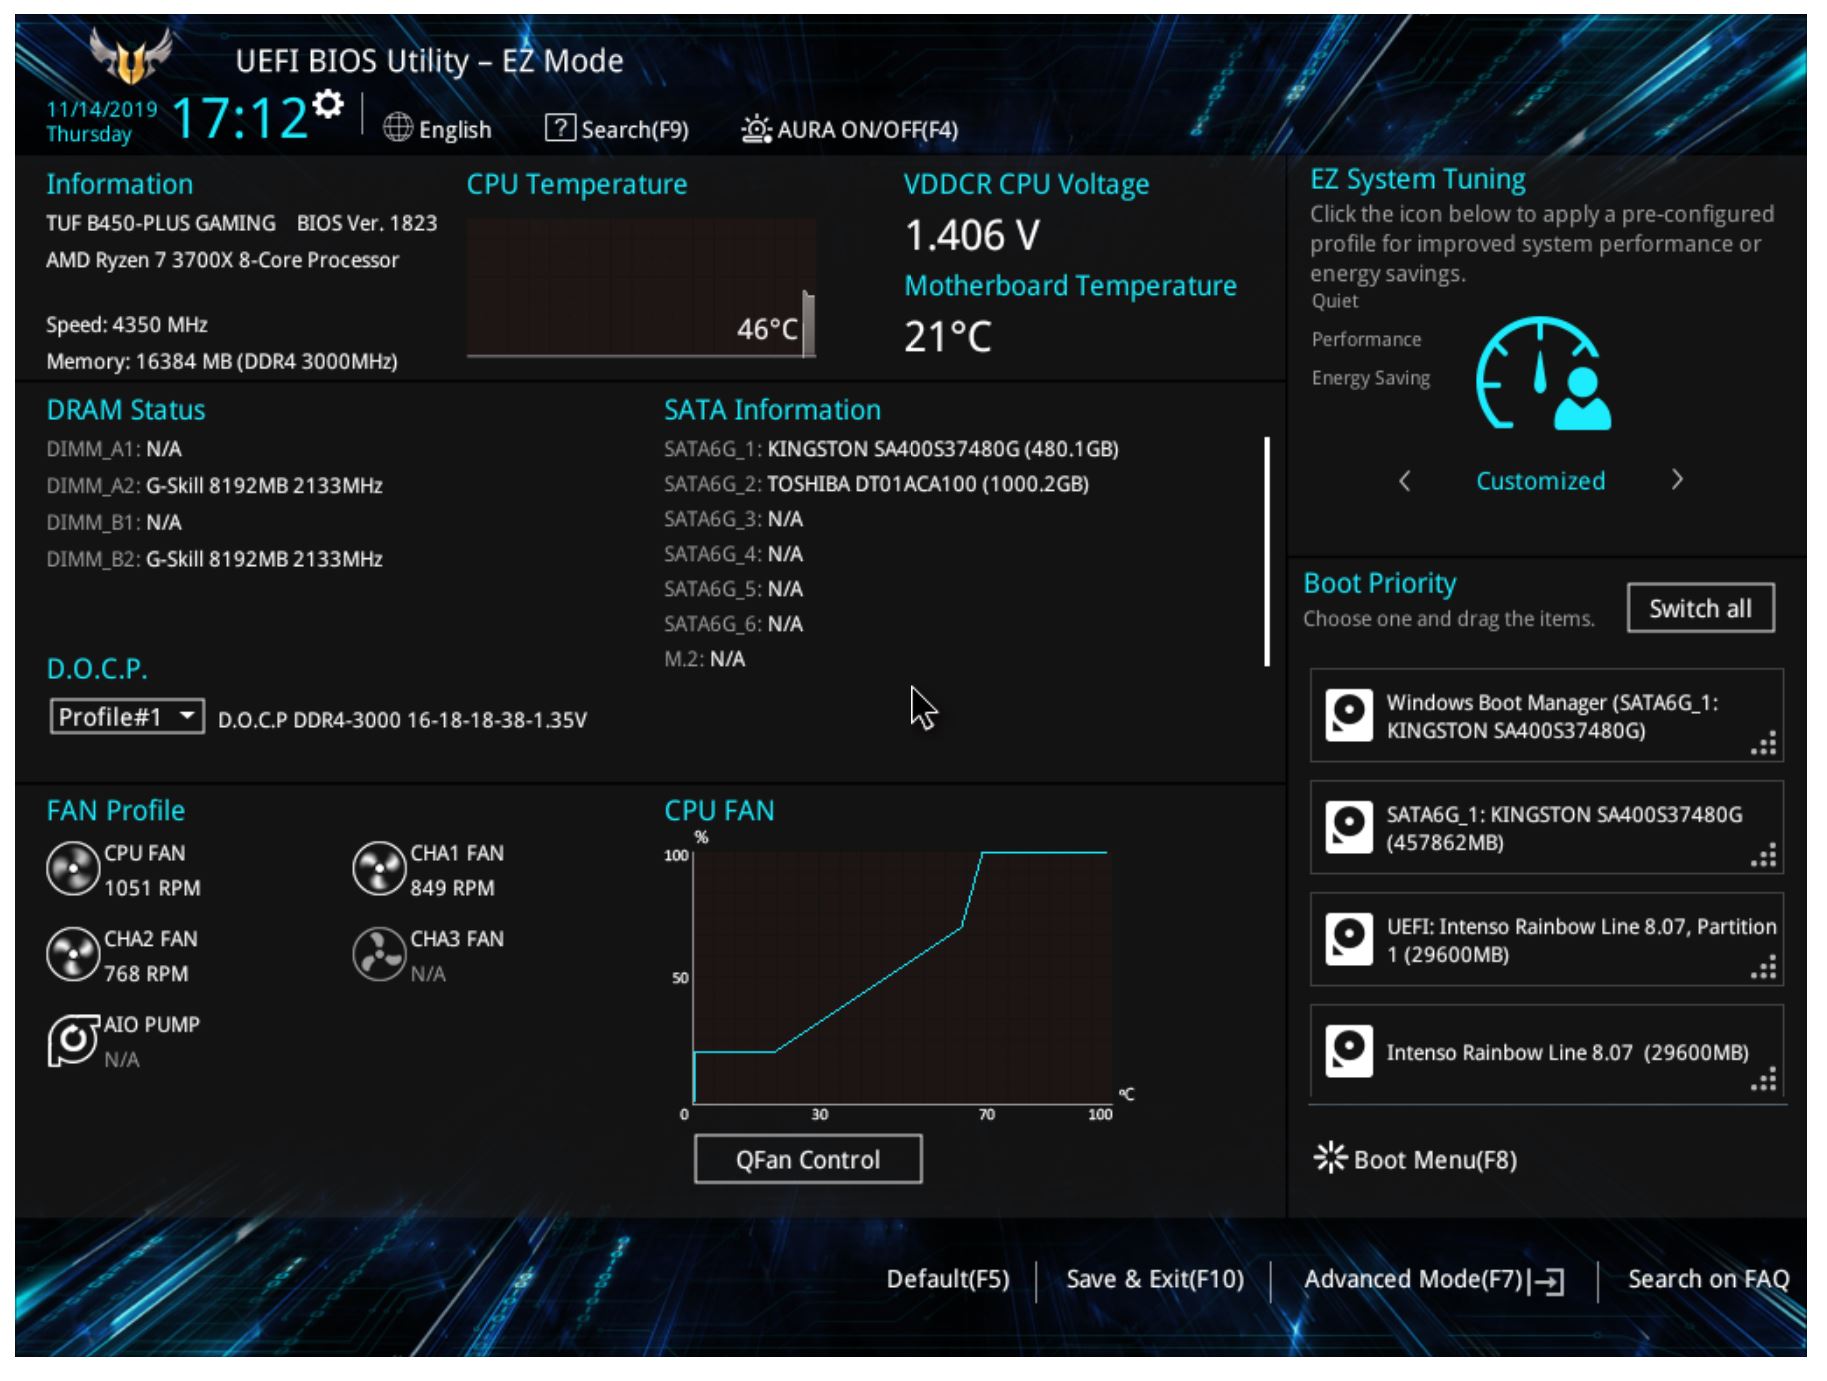The height and width of the screenshot is (1381, 1827).
Task: Click the Advanced Mode exit arrow icon
Action: (1546, 1282)
